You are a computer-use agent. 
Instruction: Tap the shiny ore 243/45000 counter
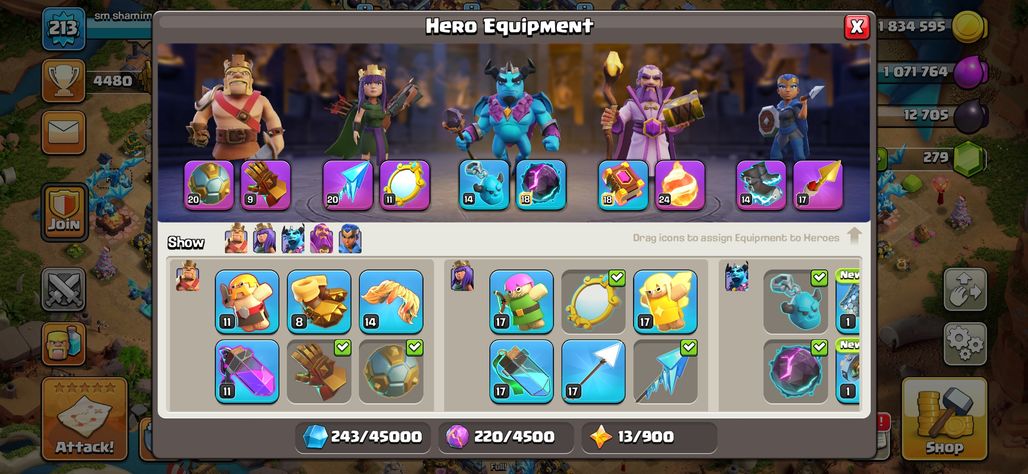point(363,437)
